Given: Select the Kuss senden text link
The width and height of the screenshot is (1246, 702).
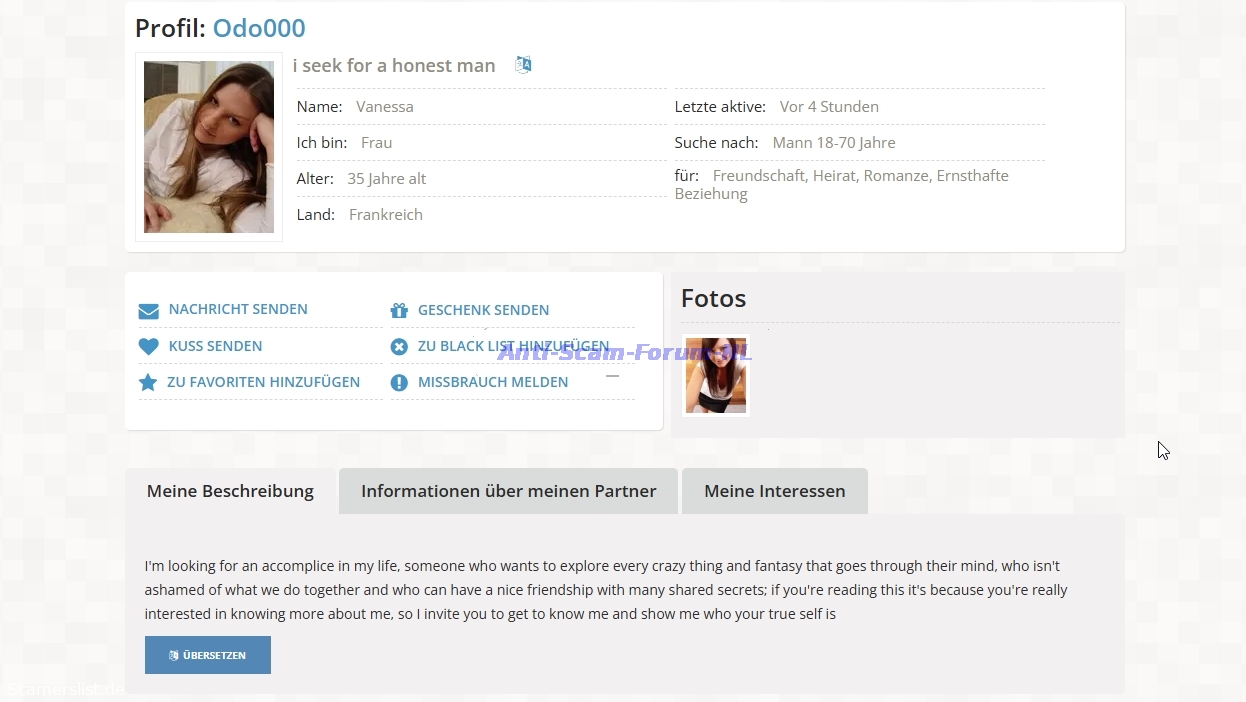Looking at the screenshot, I should 215,346.
